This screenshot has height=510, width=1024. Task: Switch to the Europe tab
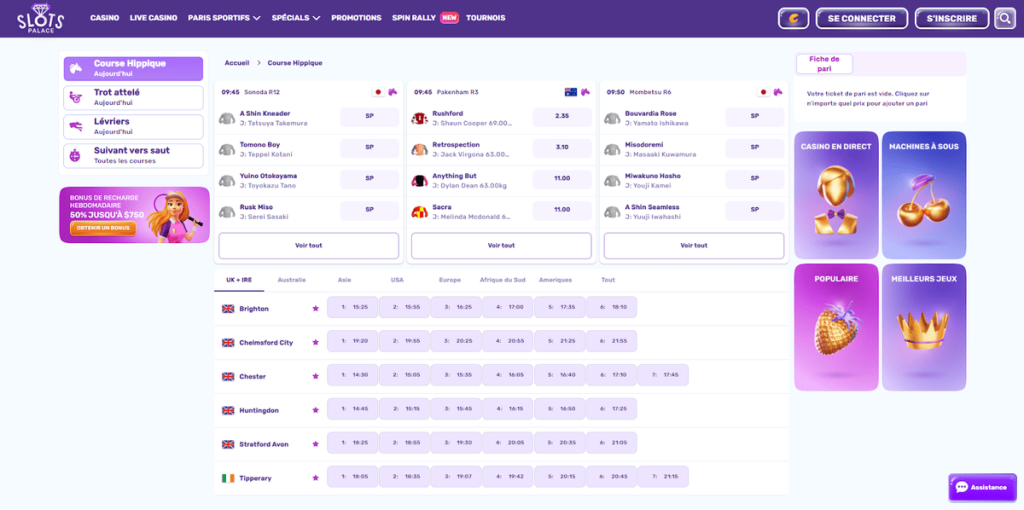click(x=450, y=280)
